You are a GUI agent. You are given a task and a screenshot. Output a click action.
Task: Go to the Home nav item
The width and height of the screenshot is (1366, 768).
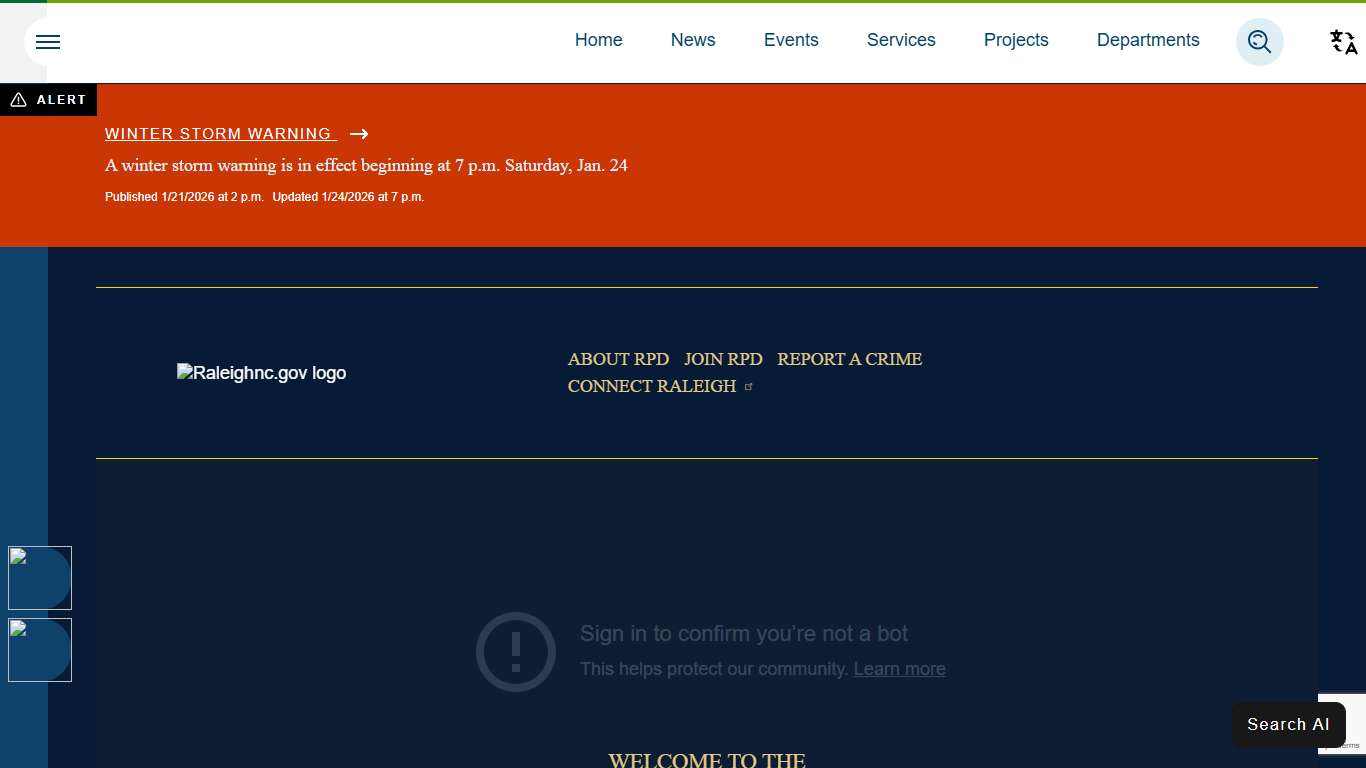click(x=598, y=40)
